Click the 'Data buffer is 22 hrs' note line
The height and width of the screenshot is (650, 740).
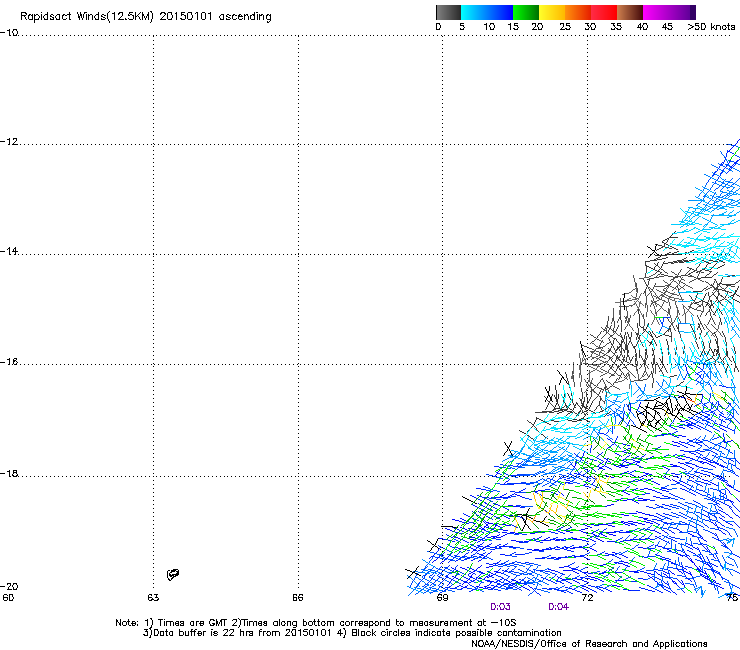[352, 633]
